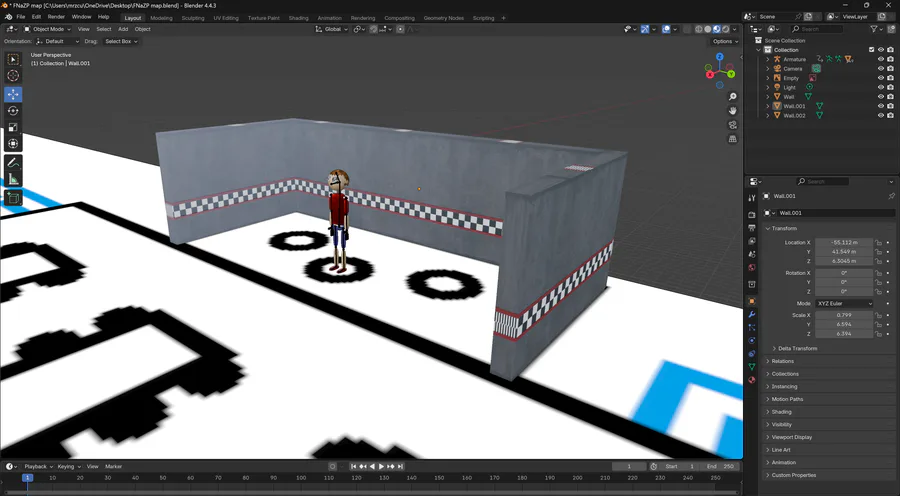Viewport: 900px width, 496px height.
Task: Open the timeline Marker menu
Action: pyautogui.click(x=114, y=466)
